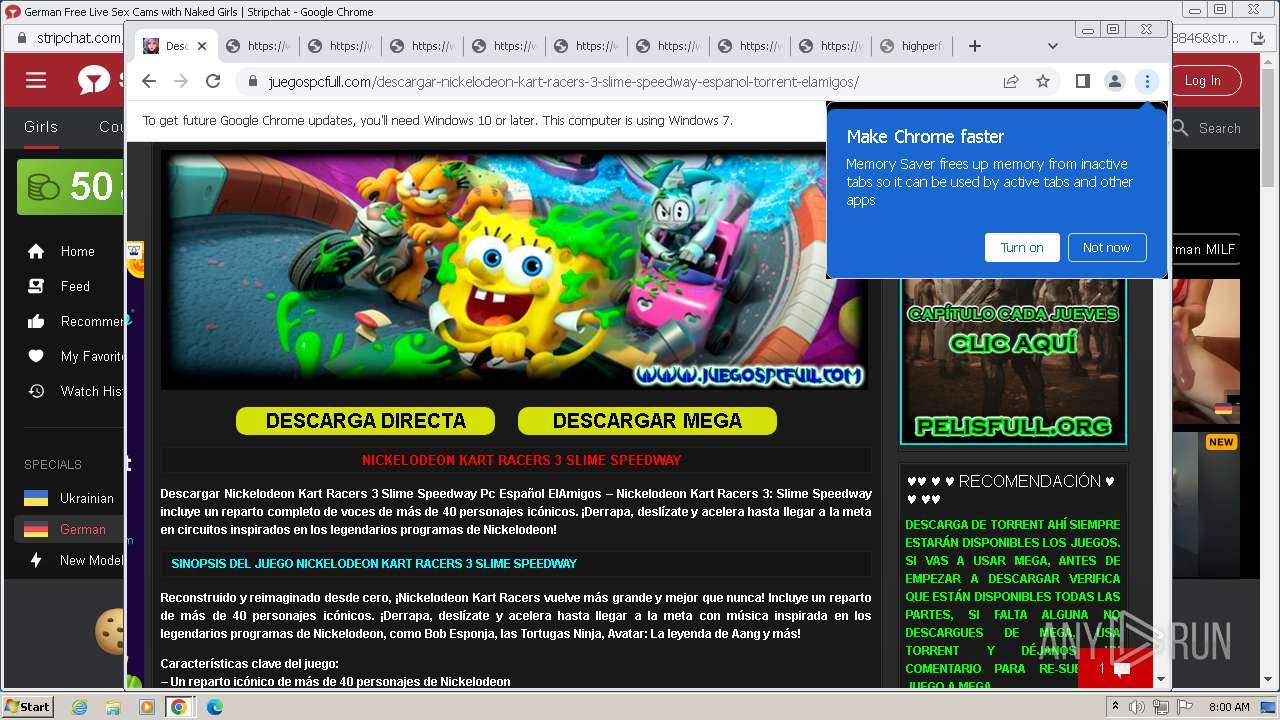Click the SINOPSIS DEL JUEGO heading
Image resolution: width=1280 pixels, height=720 pixels.
(374, 563)
